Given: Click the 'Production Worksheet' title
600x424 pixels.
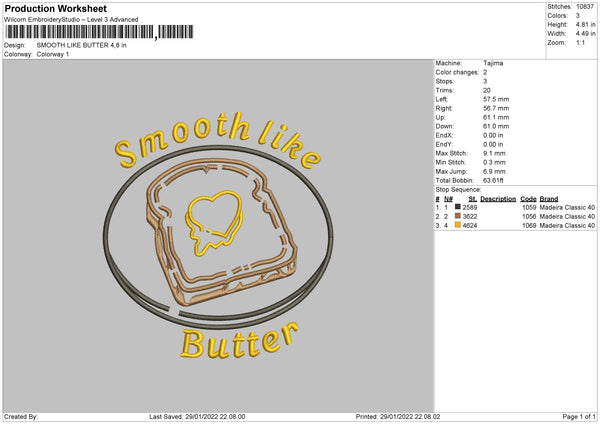Looking at the screenshot, I should pyautogui.click(x=55, y=8).
